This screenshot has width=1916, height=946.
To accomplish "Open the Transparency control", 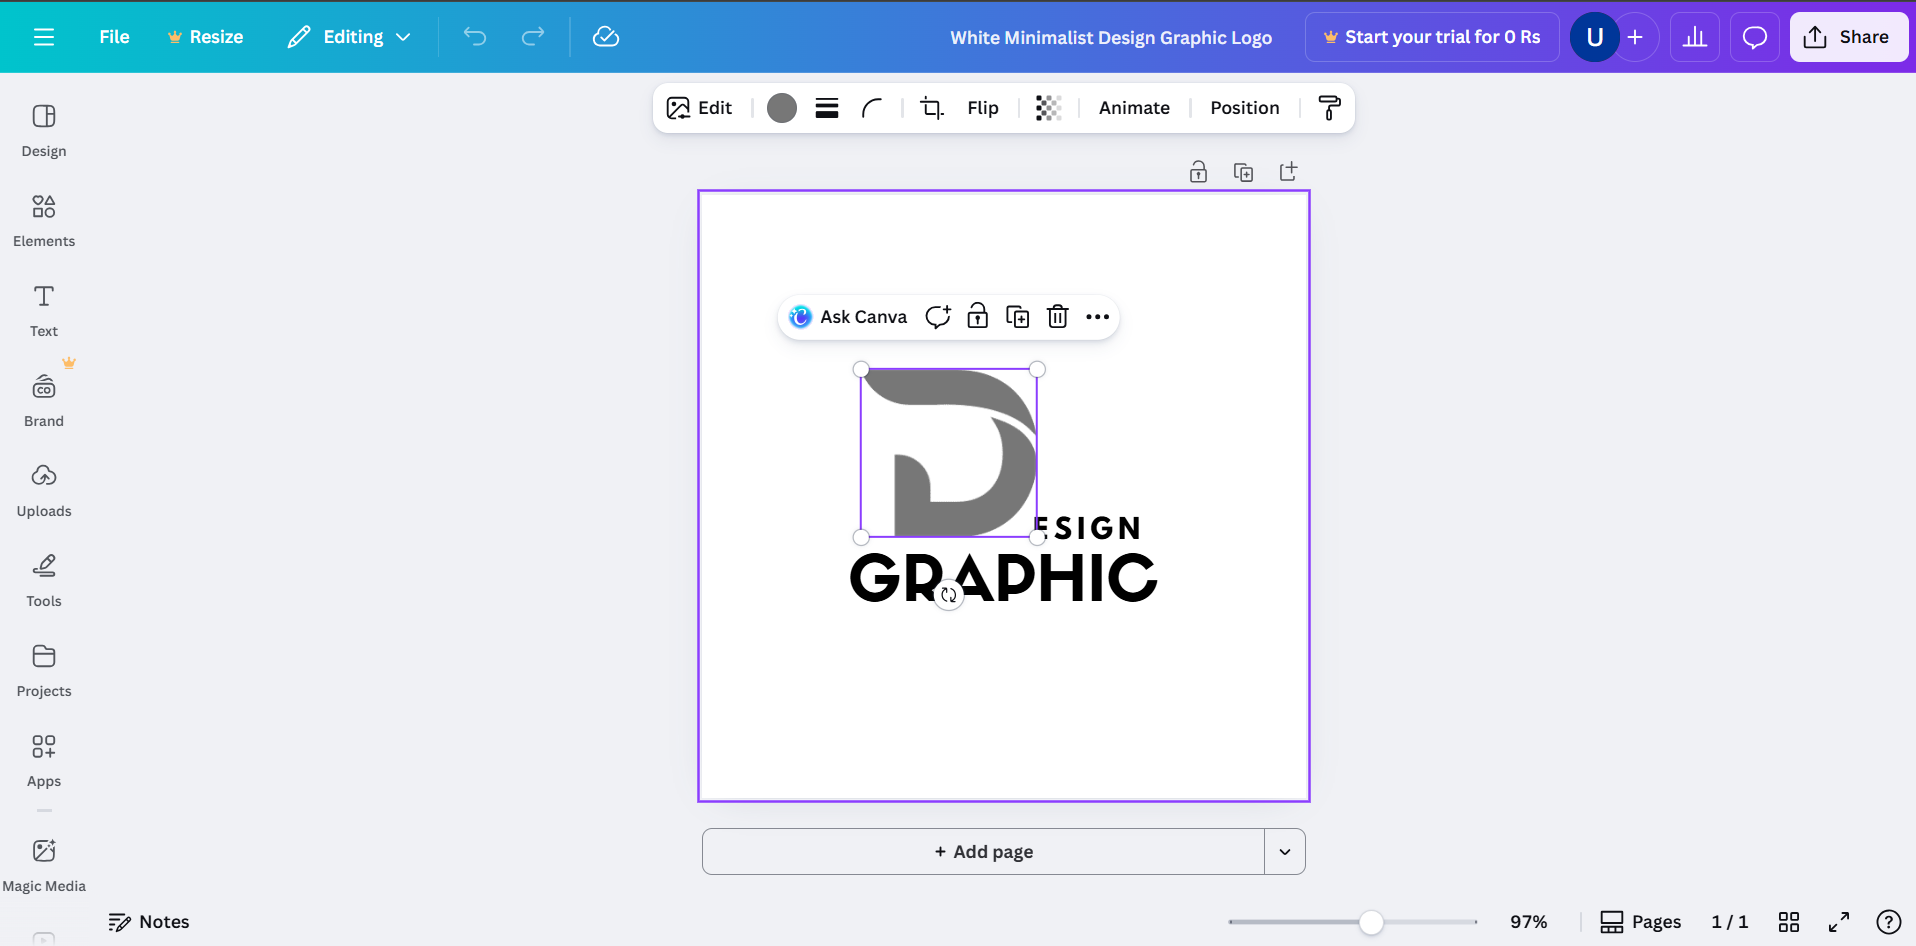I will [x=1047, y=107].
